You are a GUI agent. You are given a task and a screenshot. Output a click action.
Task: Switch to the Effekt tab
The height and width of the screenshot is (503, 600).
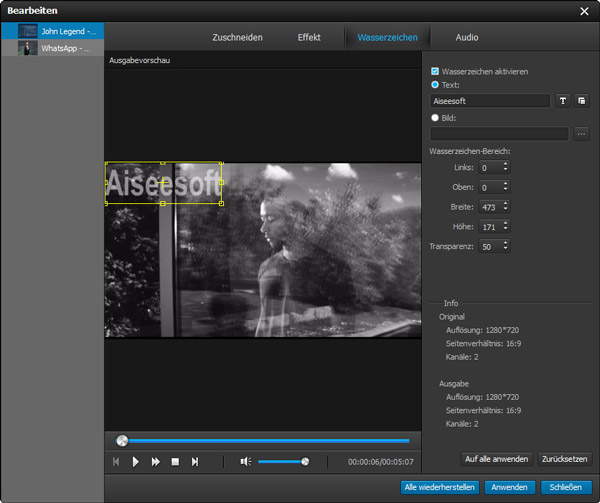tap(309, 37)
